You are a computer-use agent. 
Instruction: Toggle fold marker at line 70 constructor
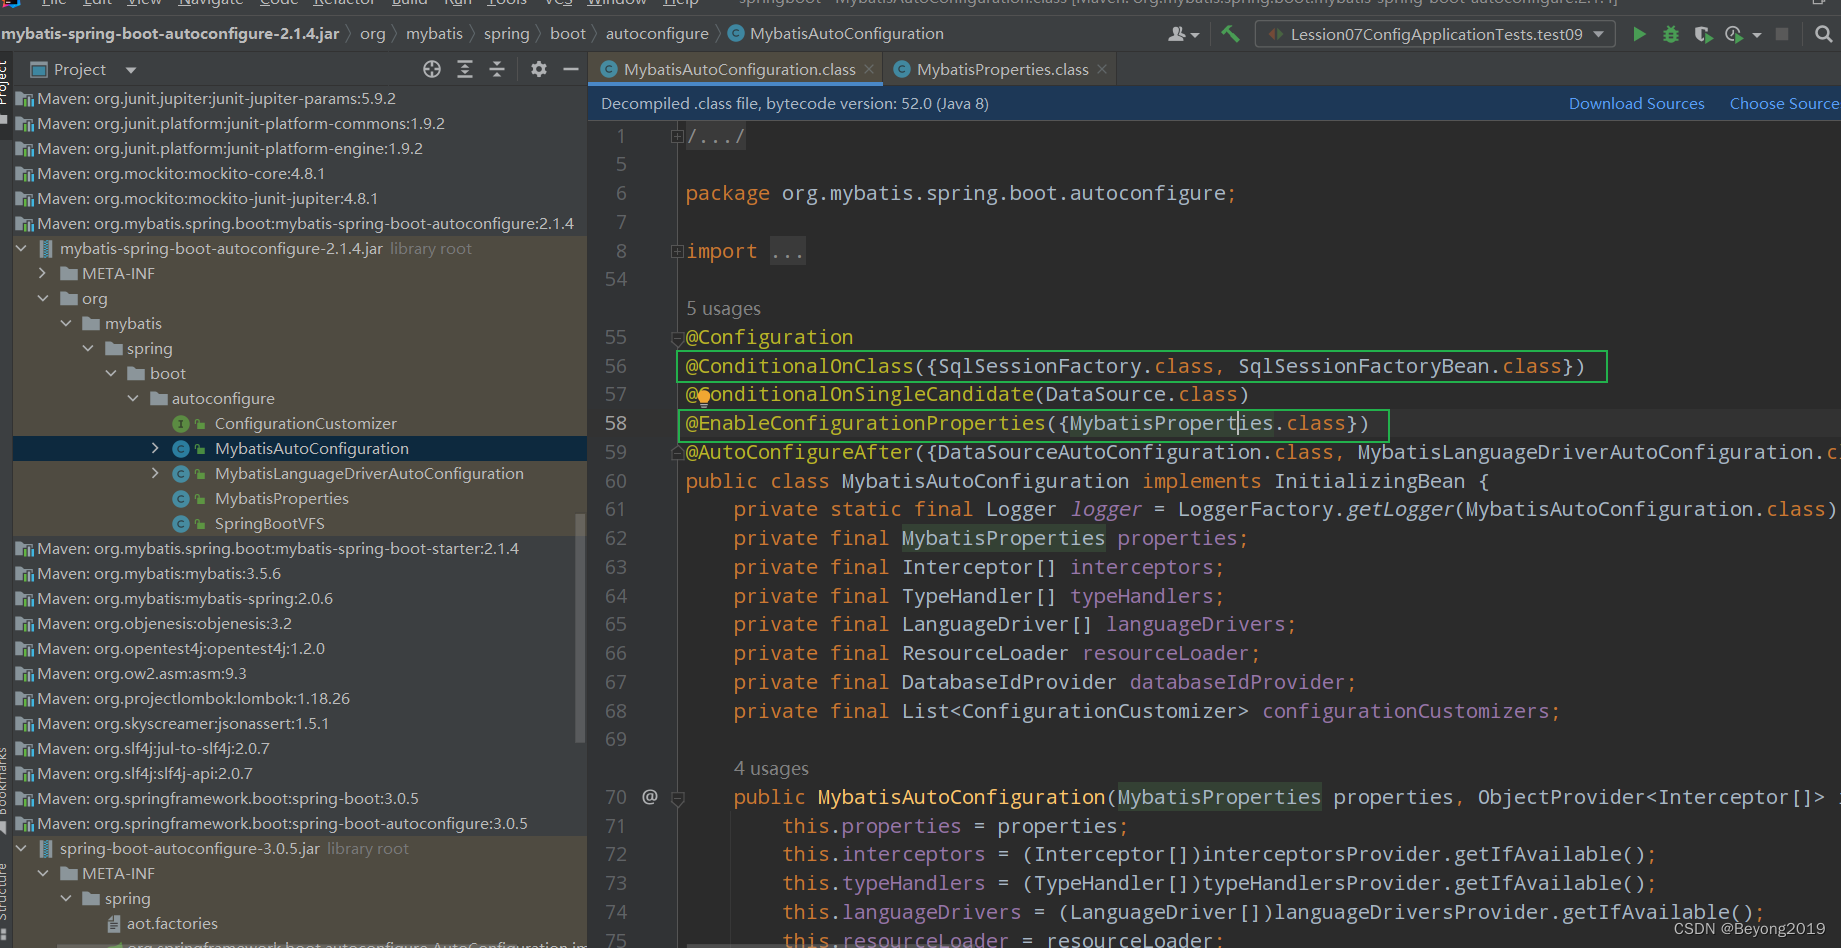pos(677,798)
